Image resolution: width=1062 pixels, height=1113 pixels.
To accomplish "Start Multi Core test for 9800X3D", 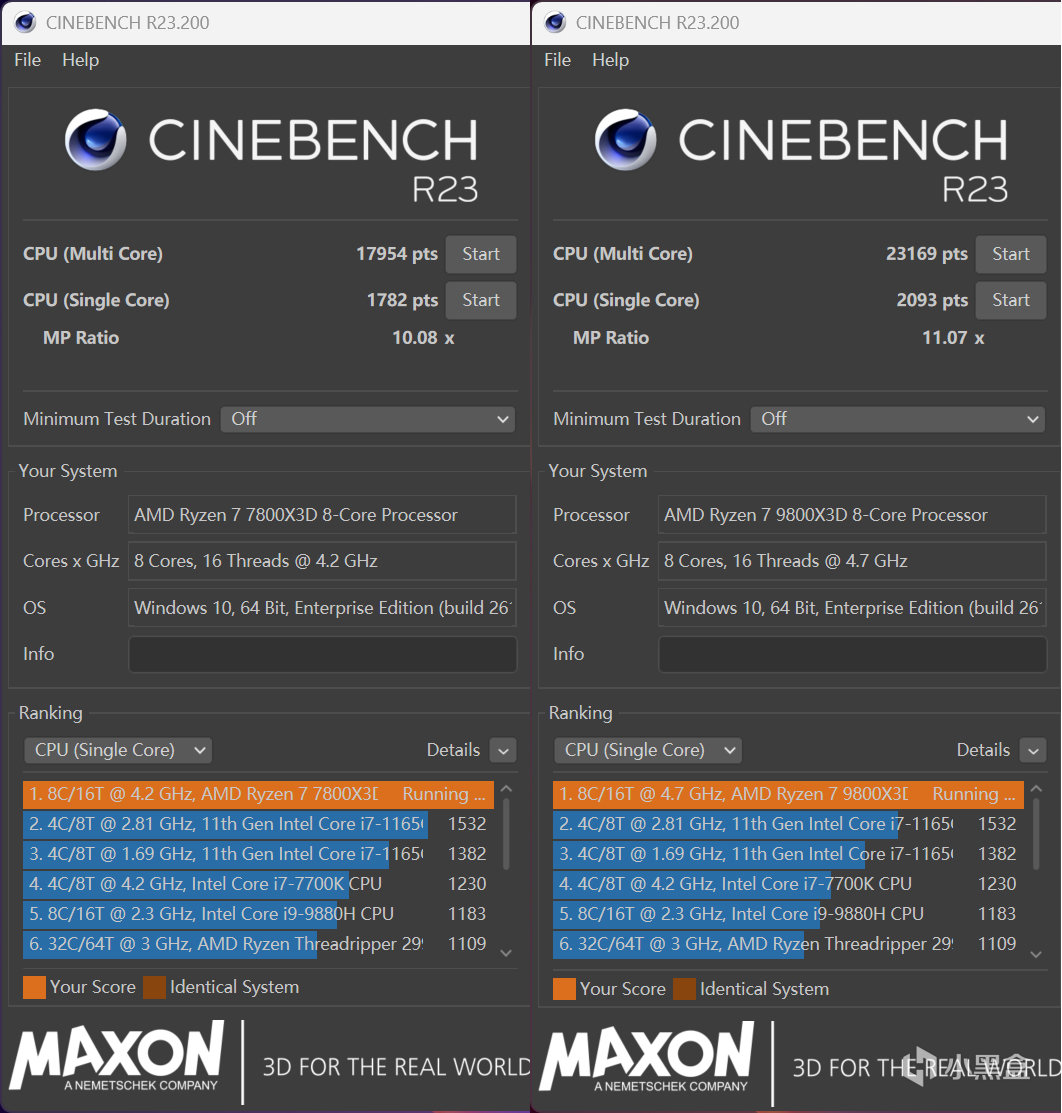I will click(1010, 254).
